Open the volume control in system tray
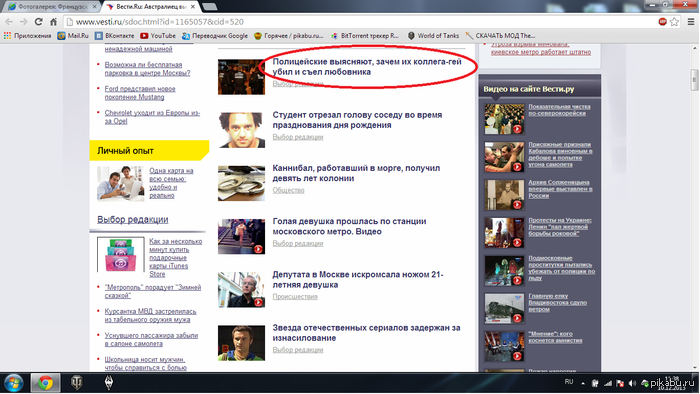Screen dimensions: 700x394 point(632,383)
